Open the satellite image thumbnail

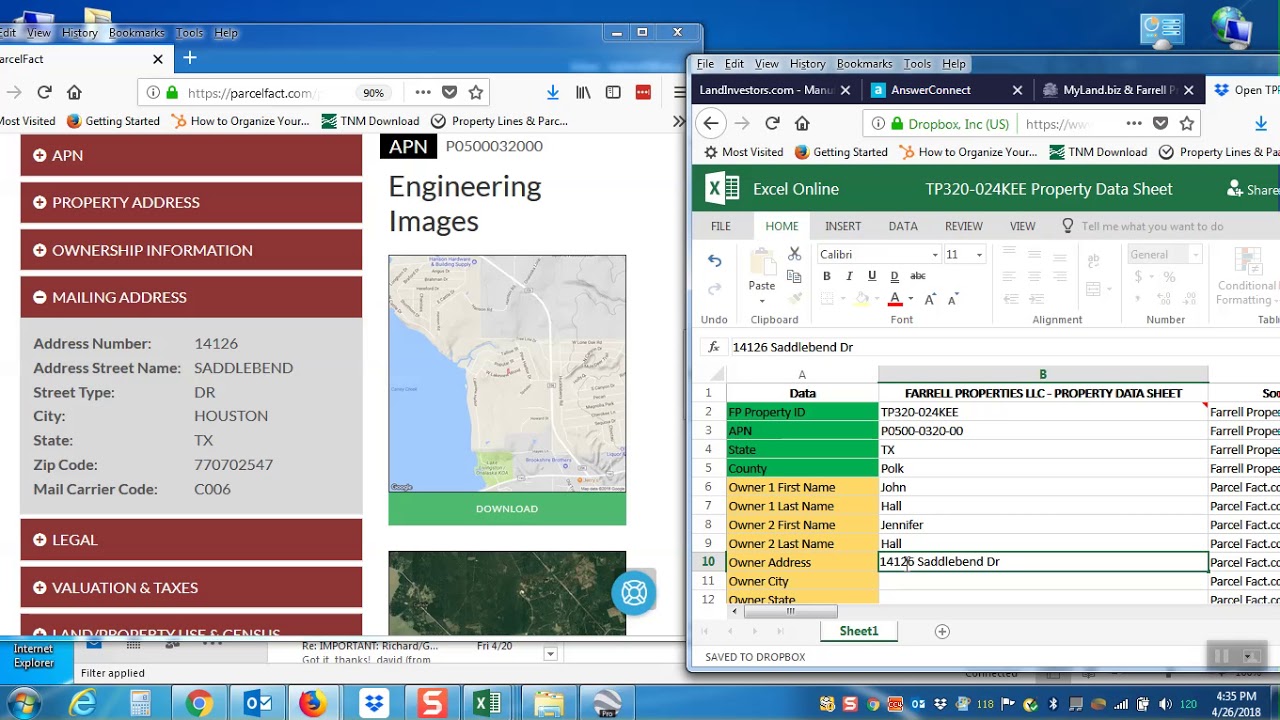coord(507,593)
